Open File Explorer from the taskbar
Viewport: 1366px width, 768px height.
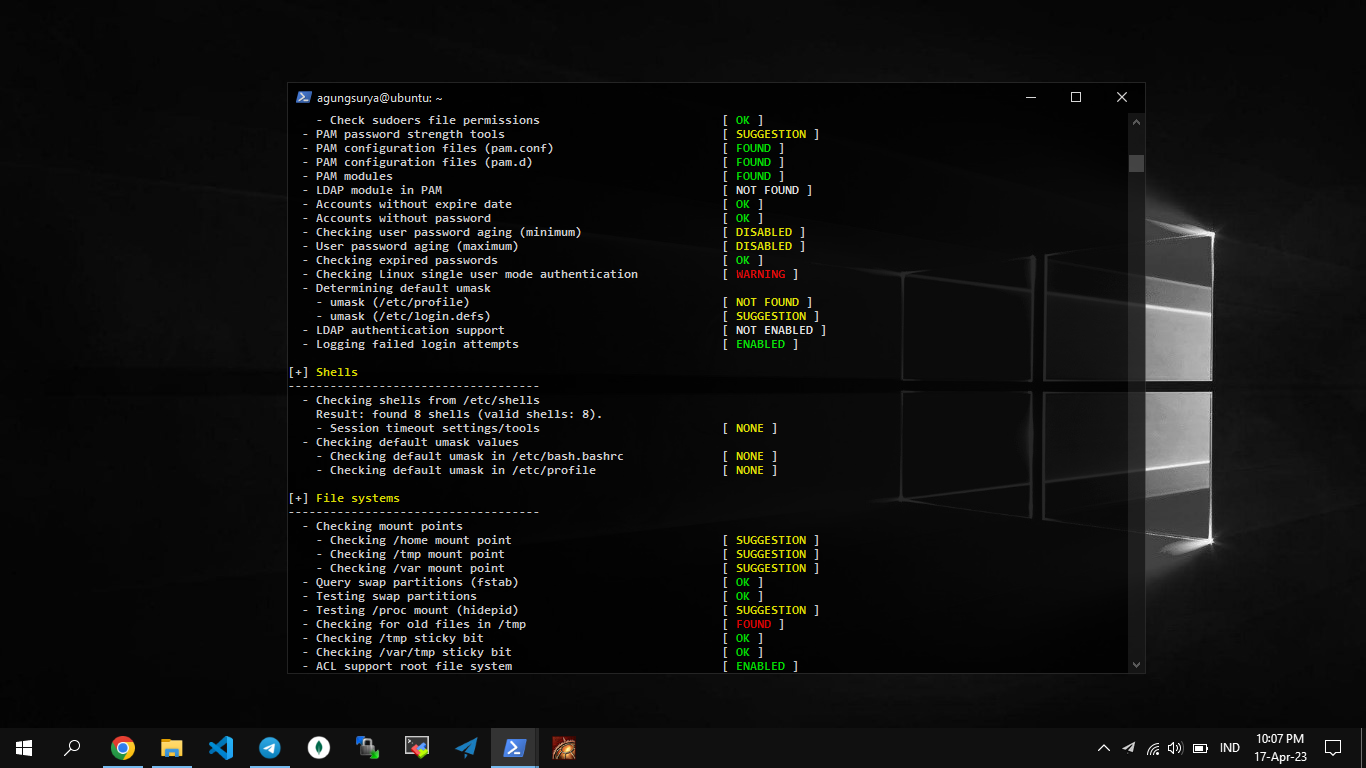click(x=172, y=747)
